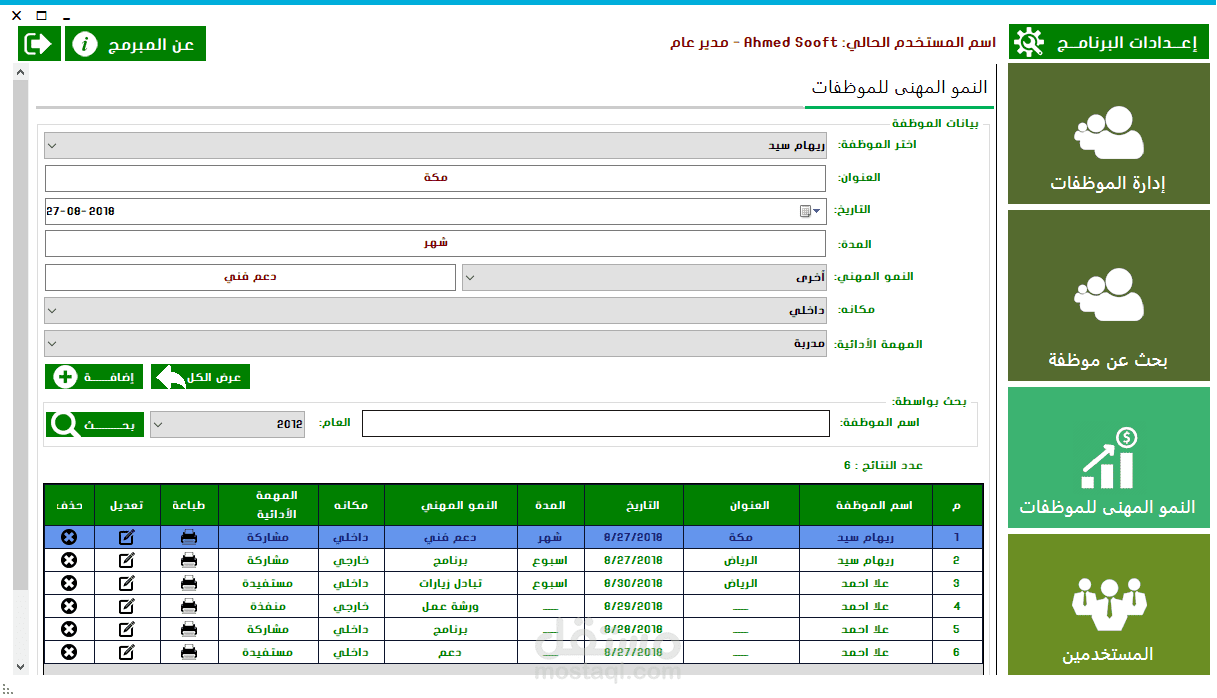The height and width of the screenshot is (698, 1217).
Task: Select تبادل زيارات cell in row 3
Action: point(451,583)
